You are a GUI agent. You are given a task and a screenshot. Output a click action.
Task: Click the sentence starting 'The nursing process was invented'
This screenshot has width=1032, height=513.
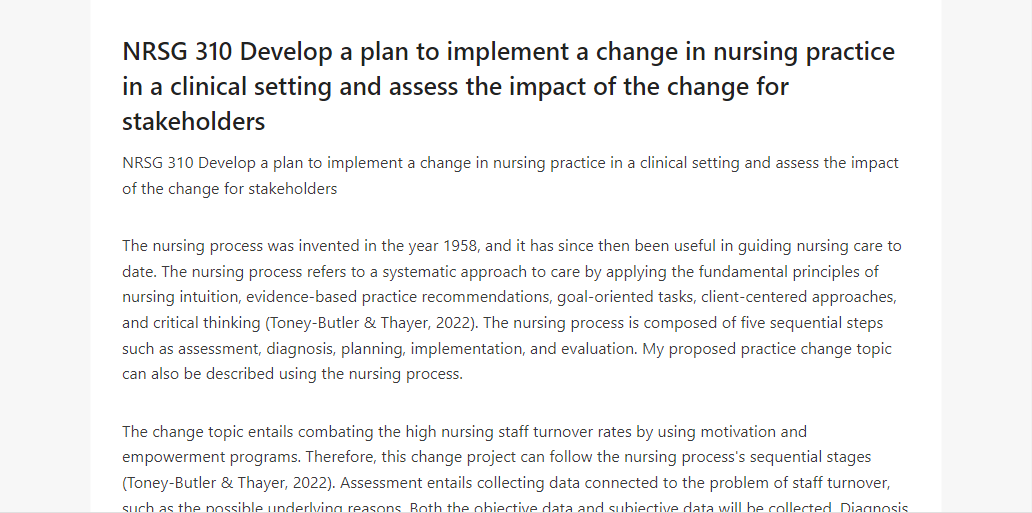[x=512, y=259]
